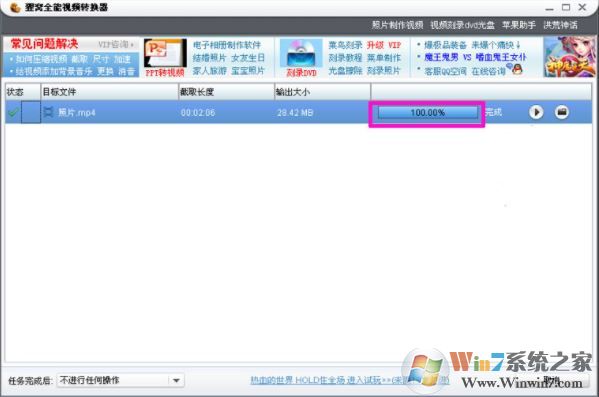Open 截取 help link
Screen dimensions: 599x397
click(x=79, y=59)
